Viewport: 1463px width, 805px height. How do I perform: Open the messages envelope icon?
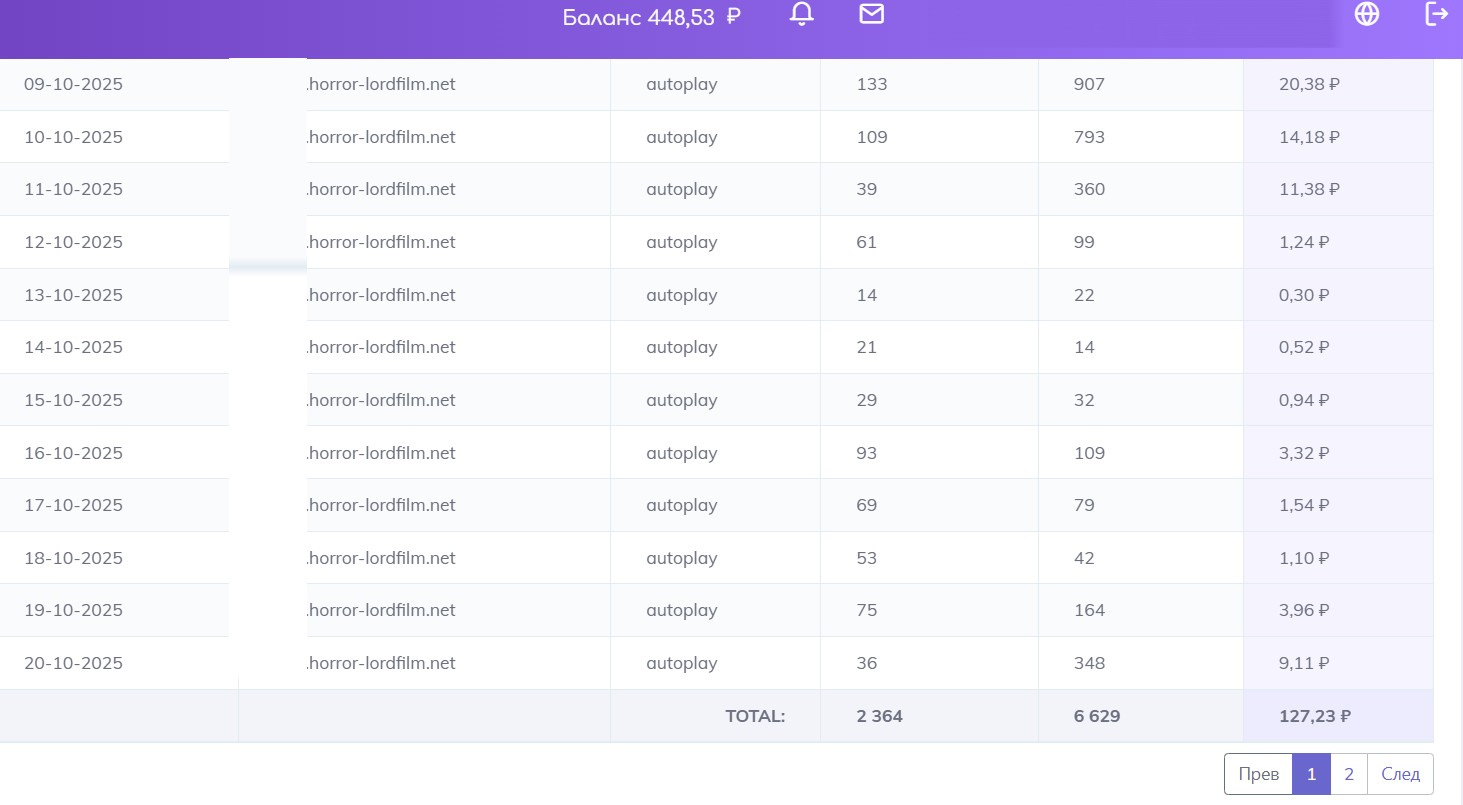click(872, 14)
